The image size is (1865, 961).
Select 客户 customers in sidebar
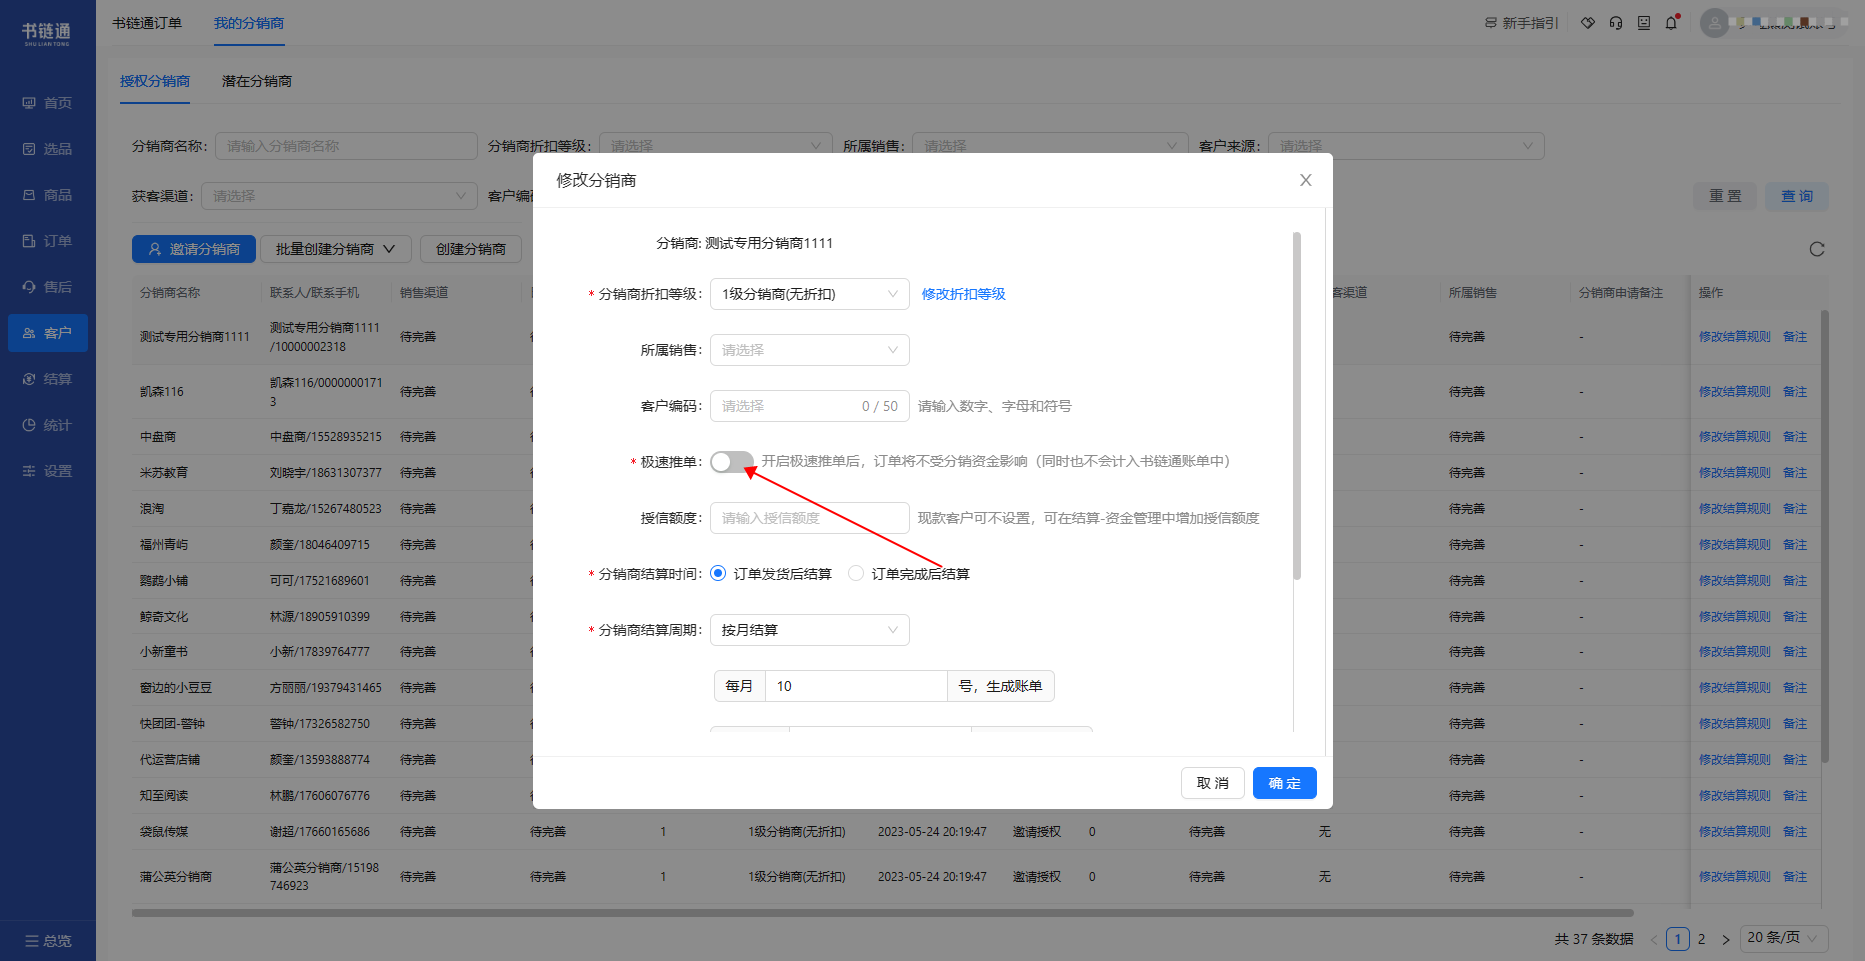point(47,333)
